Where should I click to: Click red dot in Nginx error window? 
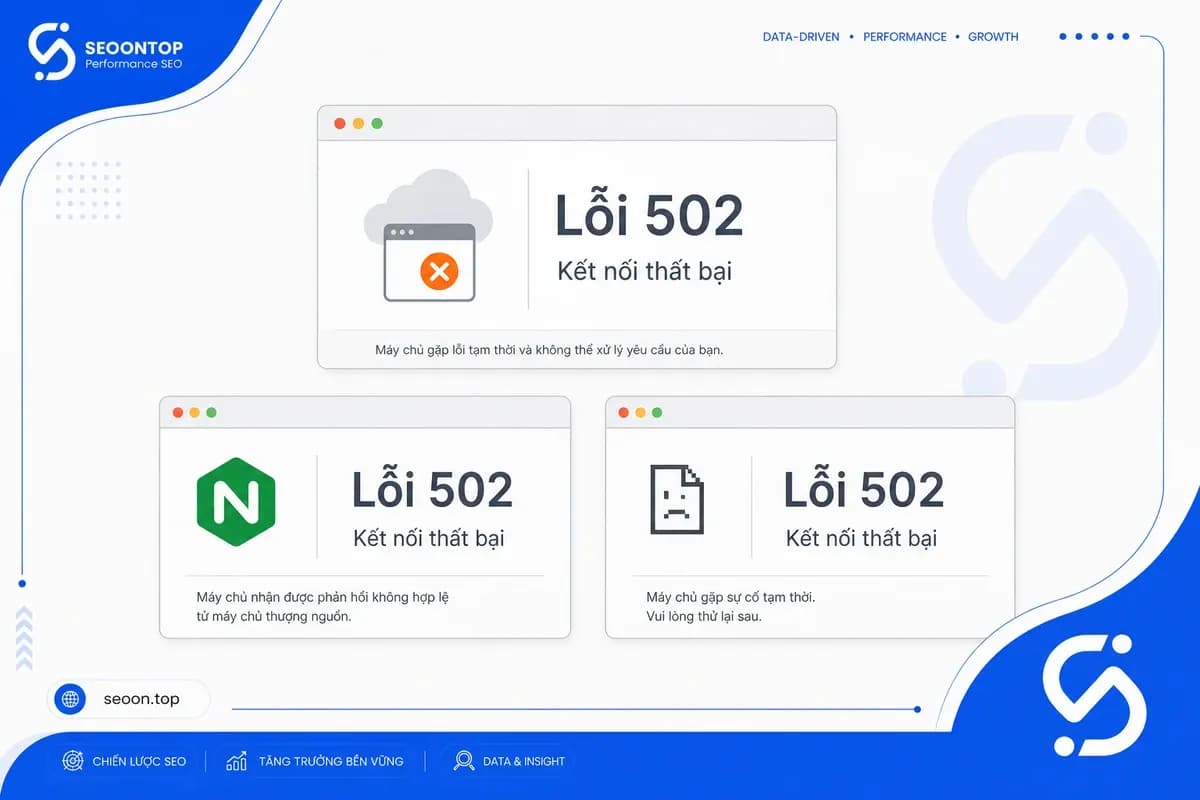[x=178, y=412]
